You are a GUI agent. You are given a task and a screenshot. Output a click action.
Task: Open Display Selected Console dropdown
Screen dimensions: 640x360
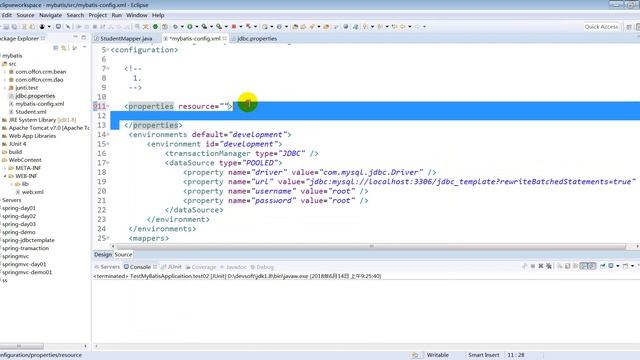click(618, 266)
